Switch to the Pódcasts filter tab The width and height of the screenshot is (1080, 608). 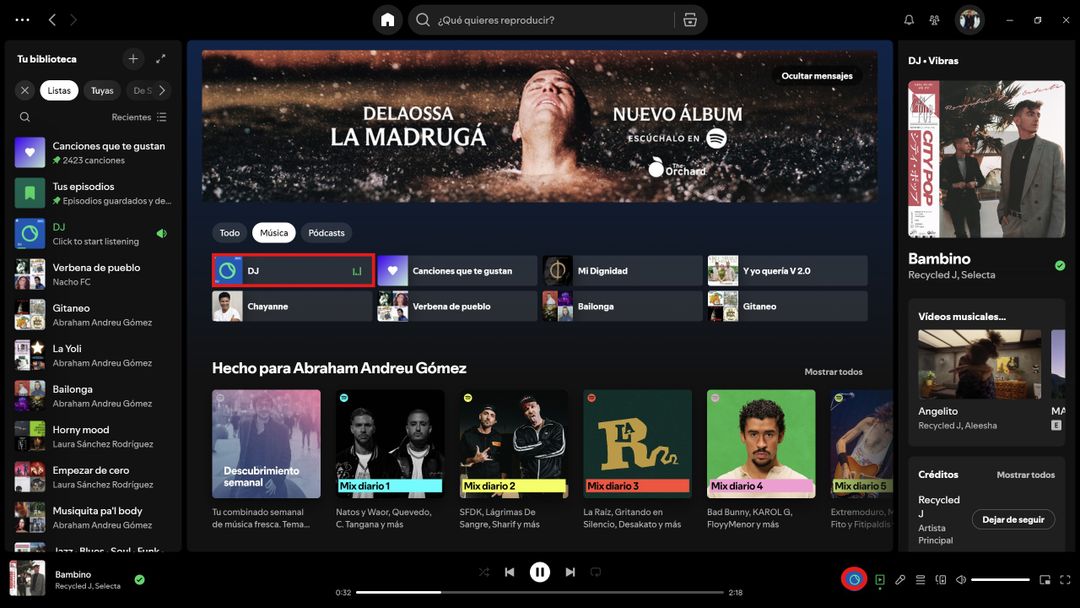(x=326, y=232)
